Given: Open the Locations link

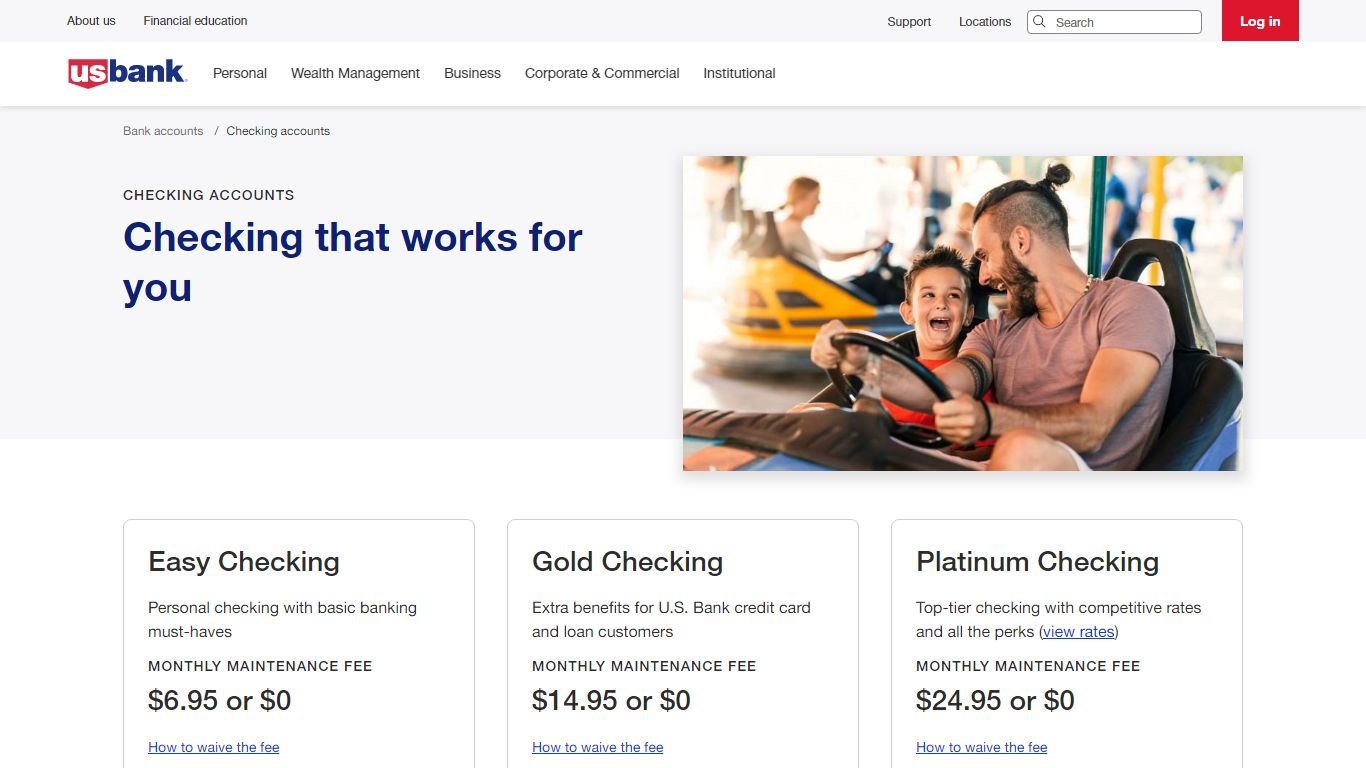Looking at the screenshot, I should pyautogui.click(x=985, y=22).
